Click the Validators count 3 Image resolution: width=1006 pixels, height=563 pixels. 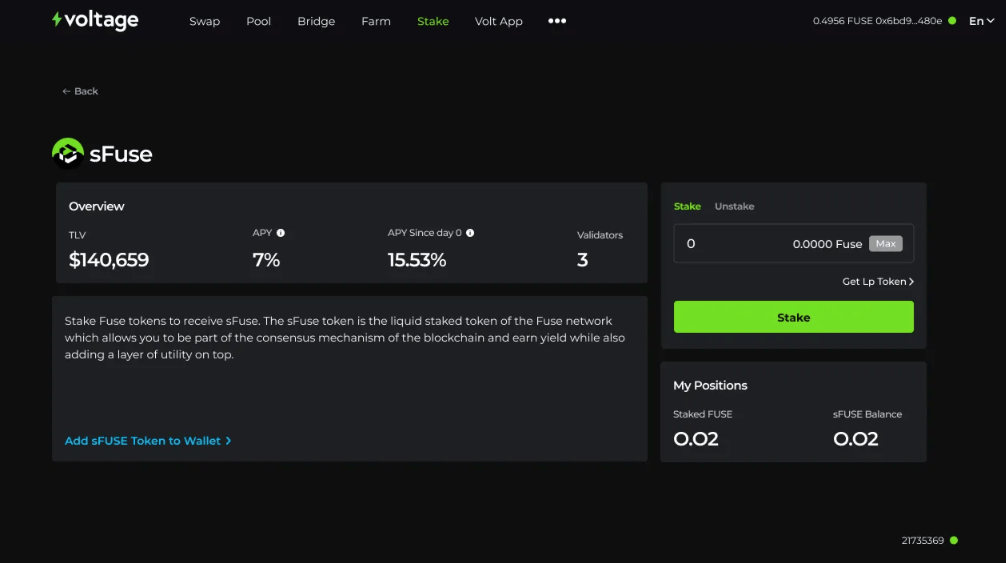point(582,260)
